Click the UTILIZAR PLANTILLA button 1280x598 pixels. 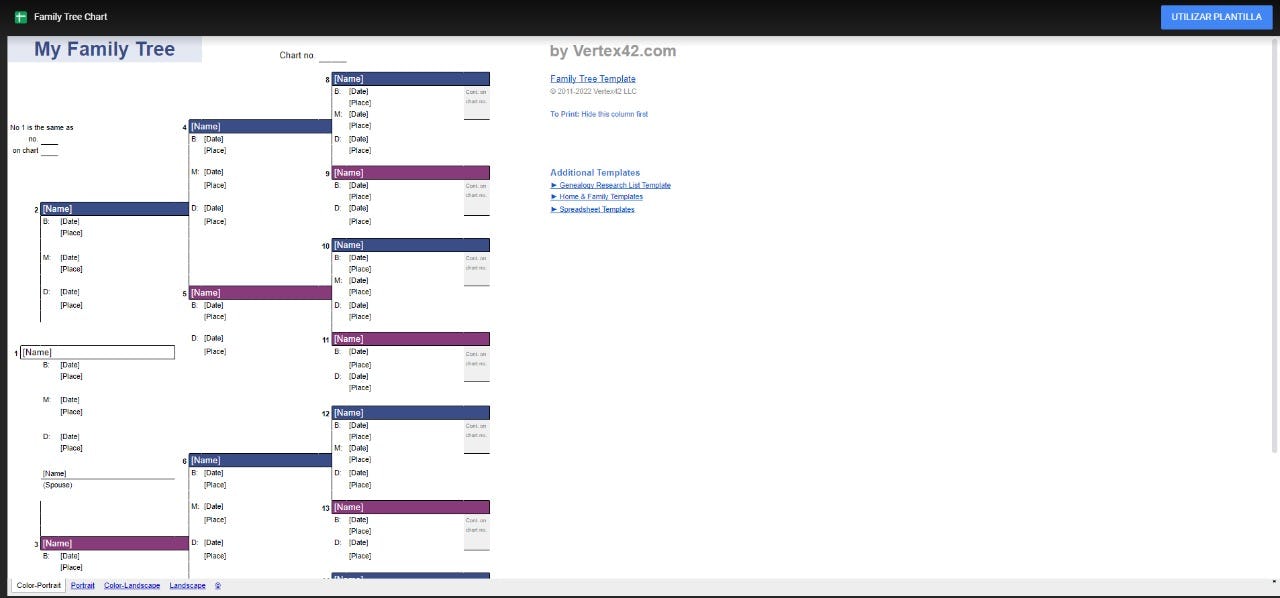click(x=1216, y=17)
